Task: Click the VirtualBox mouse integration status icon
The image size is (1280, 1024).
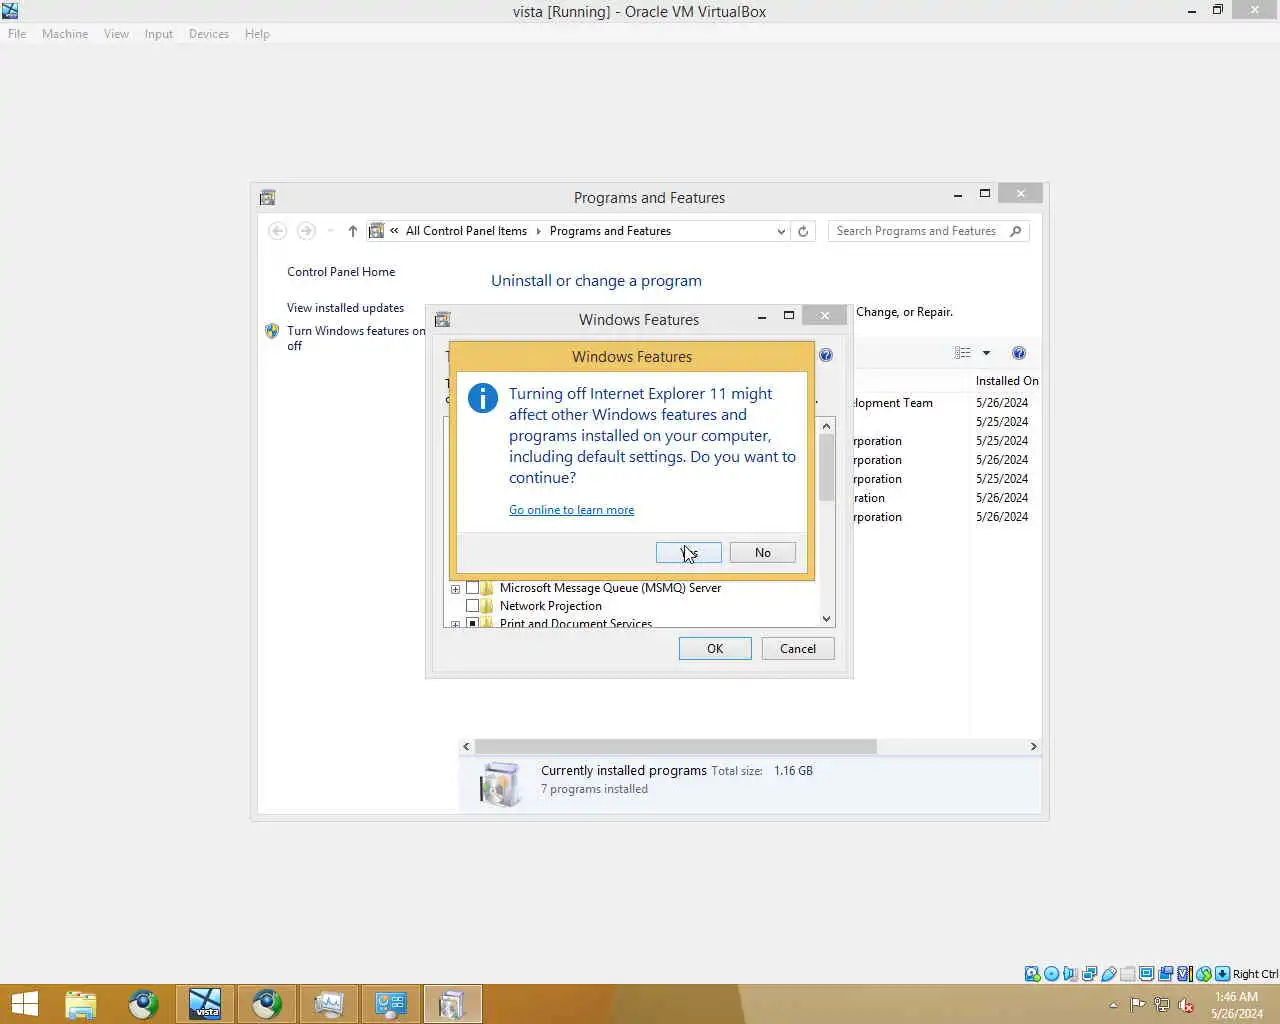Action: [x=1204, y=974]
